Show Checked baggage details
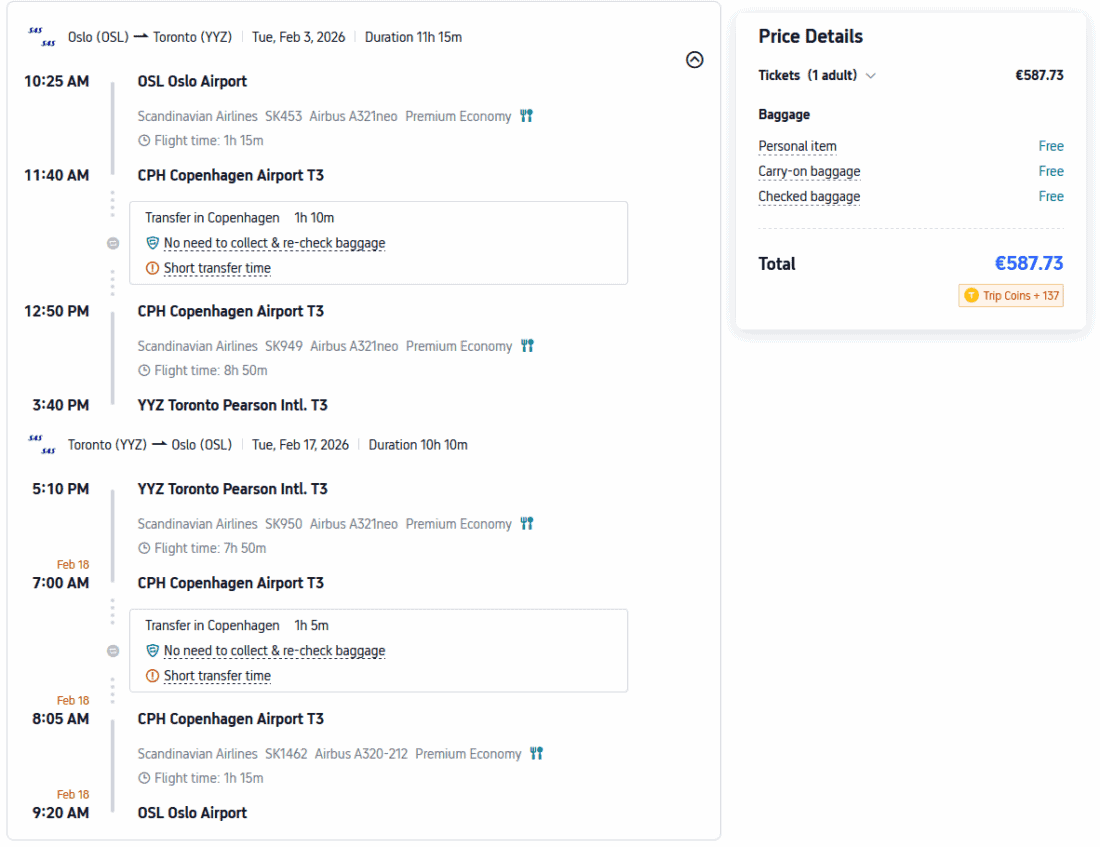The image size is (1100, 847). click(809, 197)
